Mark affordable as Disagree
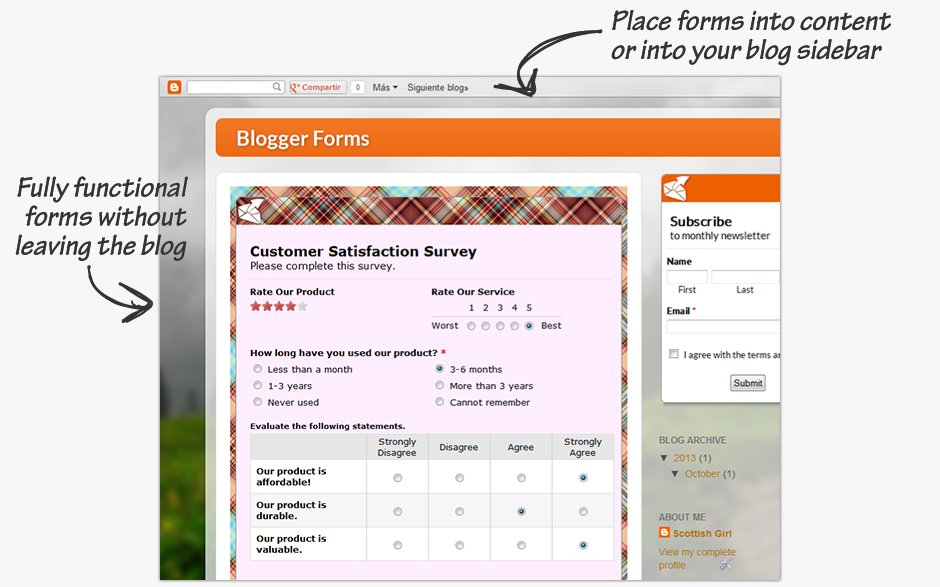The width and height of the screenshot is (940, 587). click(x=459, y=478)
